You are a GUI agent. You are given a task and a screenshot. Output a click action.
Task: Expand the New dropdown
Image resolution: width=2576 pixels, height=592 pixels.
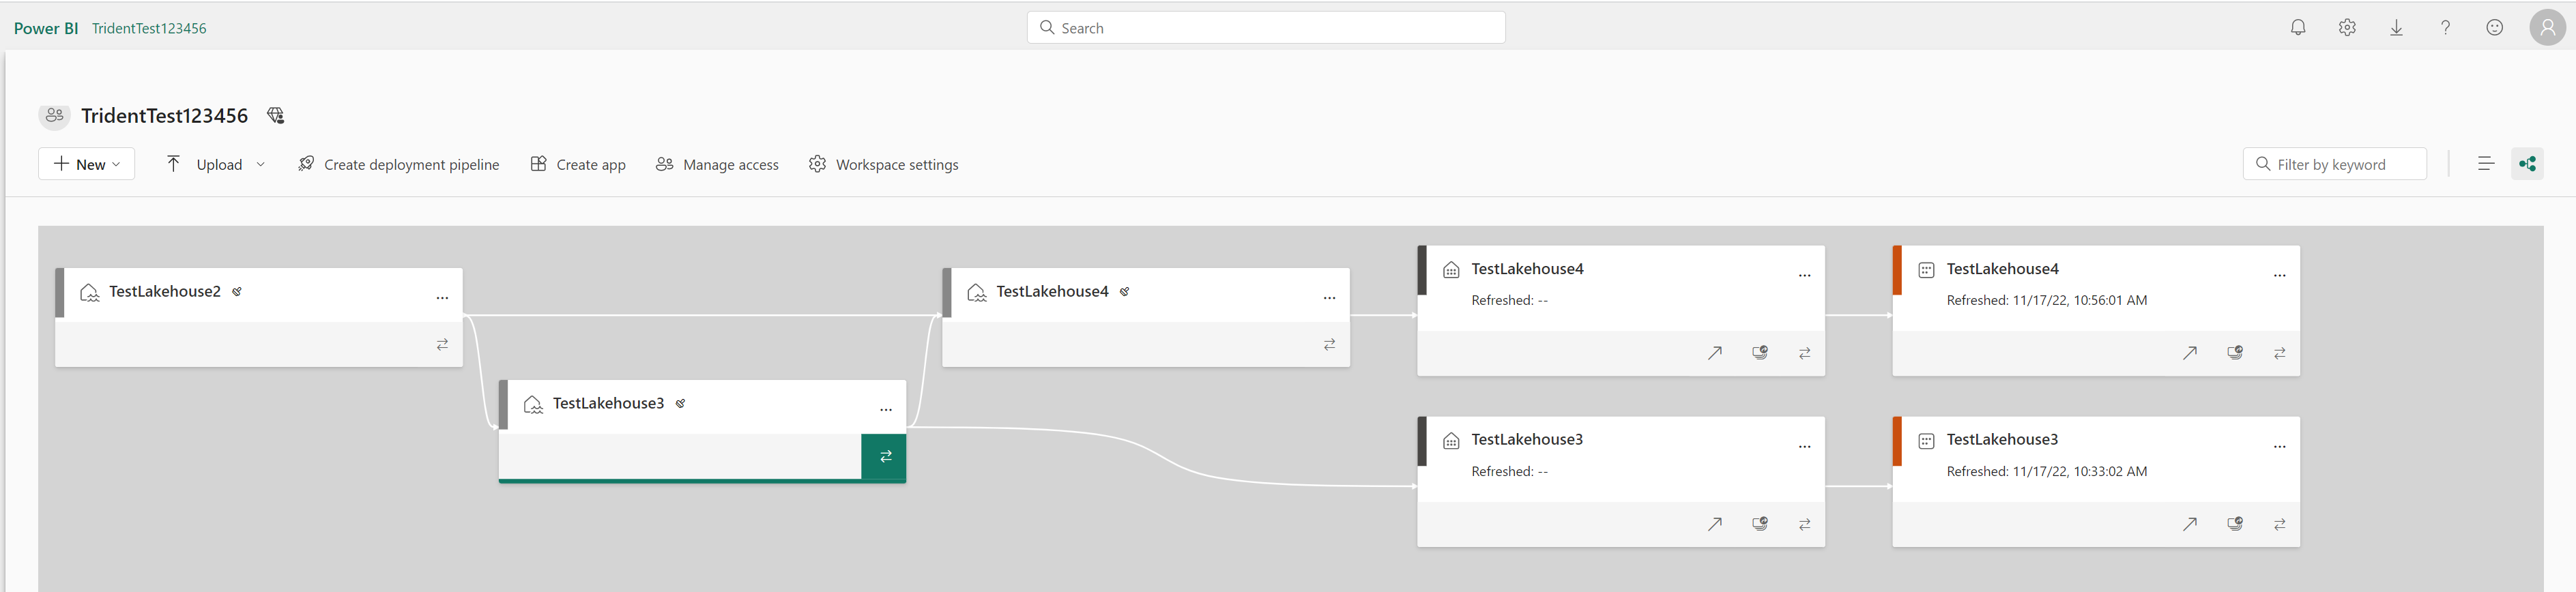click(87, 164)
